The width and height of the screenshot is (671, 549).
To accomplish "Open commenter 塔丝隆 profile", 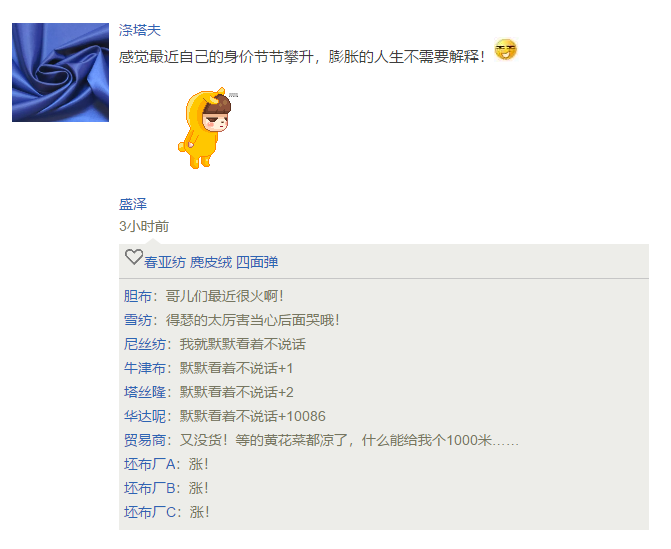I will point(145,392).
